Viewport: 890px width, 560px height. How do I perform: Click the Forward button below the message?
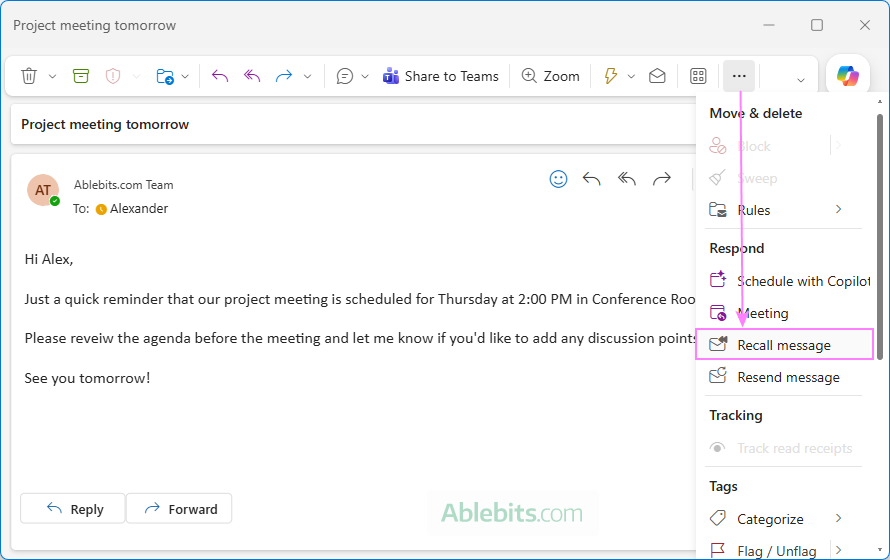point(179,509)
